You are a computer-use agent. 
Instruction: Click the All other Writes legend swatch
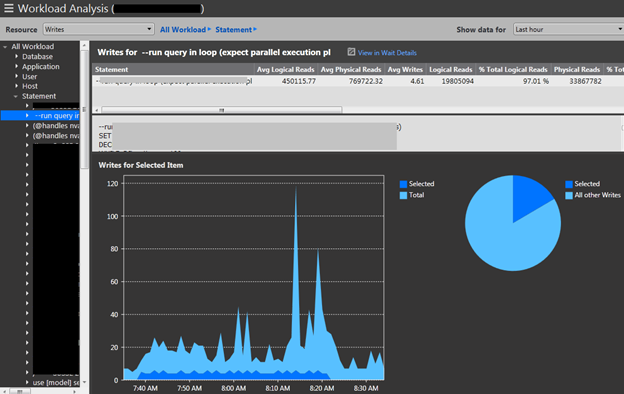pyautogui.click(x=569, y=195)
